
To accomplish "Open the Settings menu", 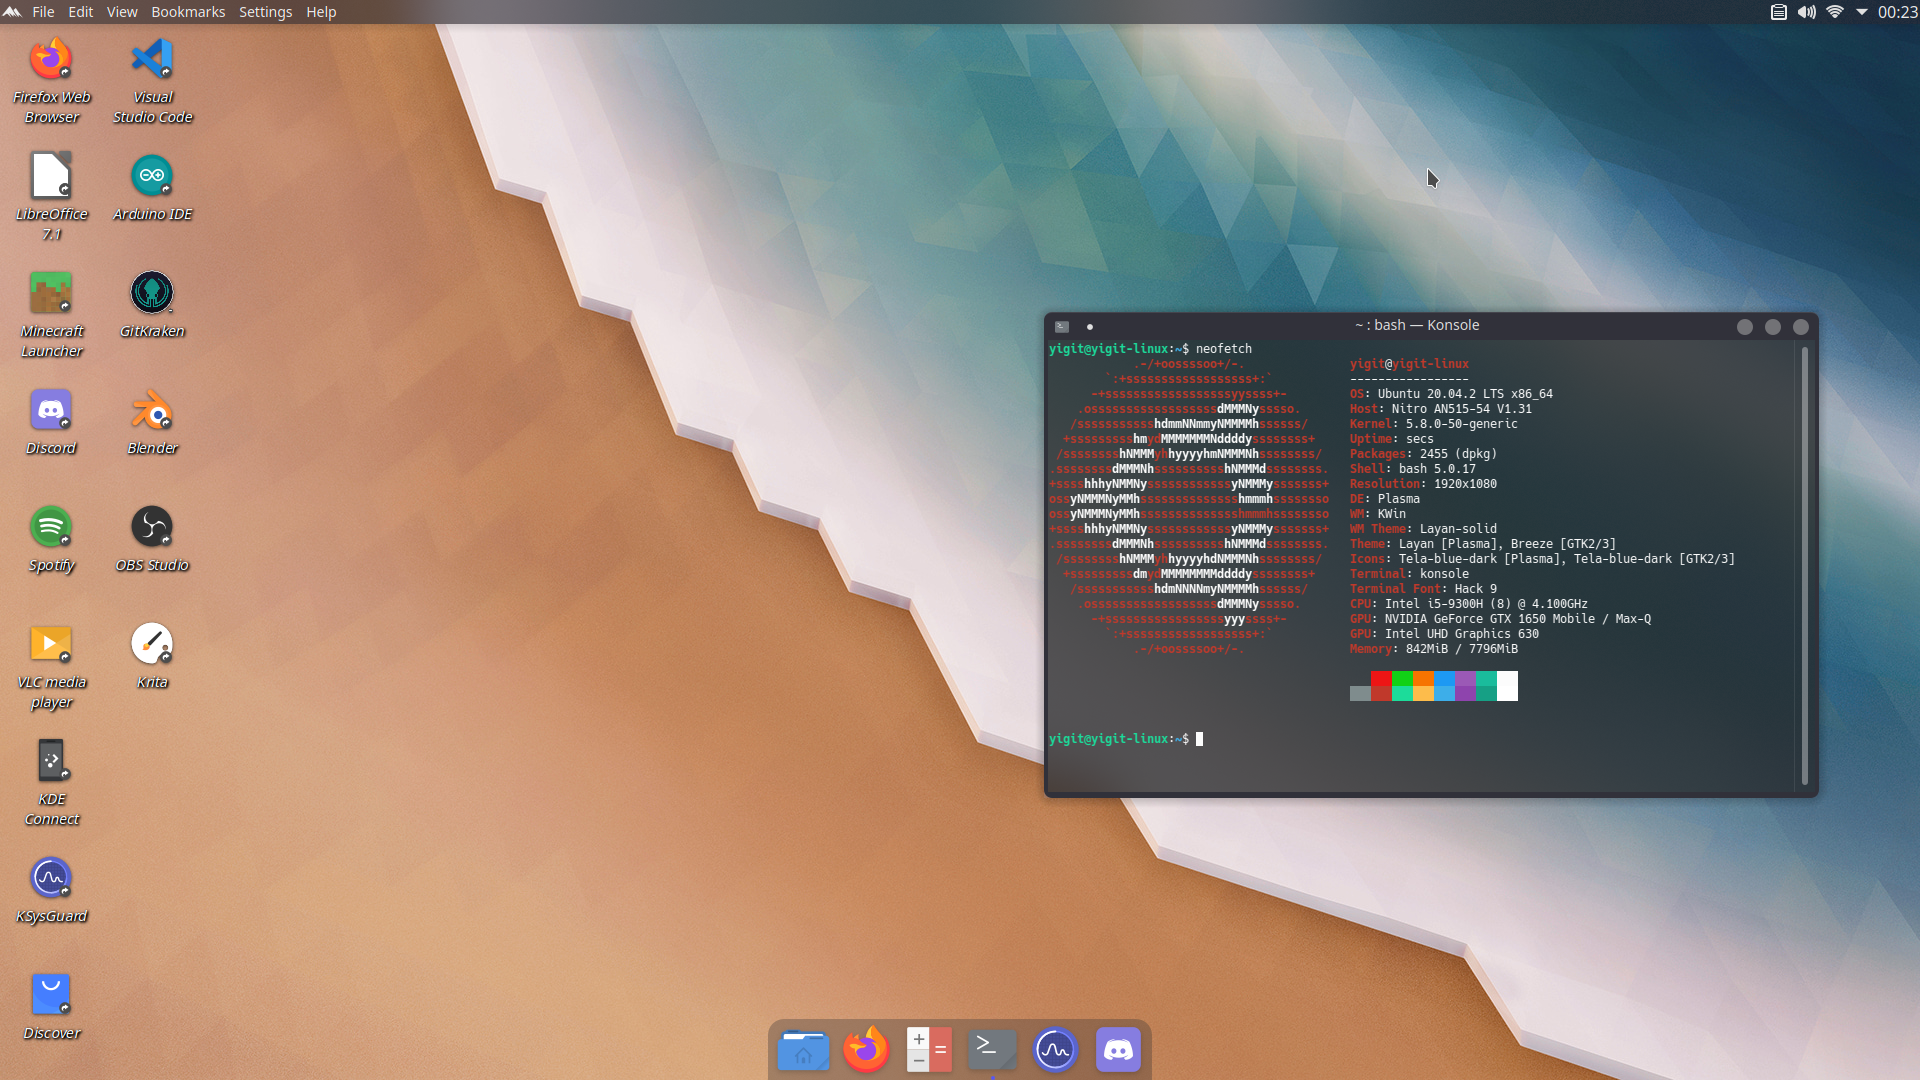I will pos(265,12).
